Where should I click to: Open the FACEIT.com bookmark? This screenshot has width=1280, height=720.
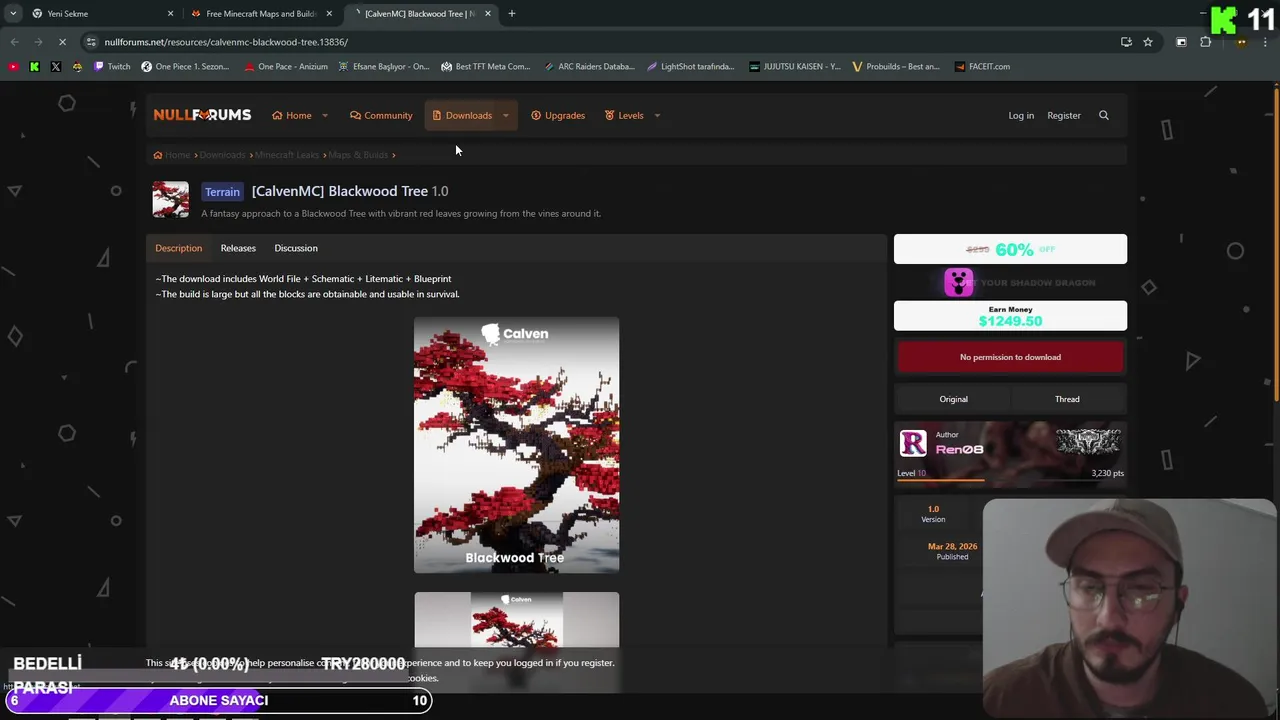point(982,67)
